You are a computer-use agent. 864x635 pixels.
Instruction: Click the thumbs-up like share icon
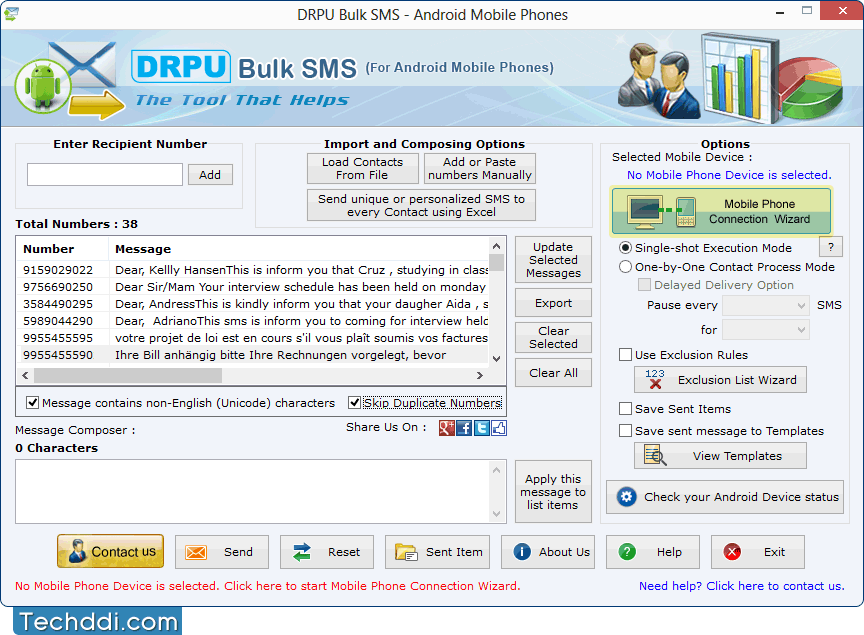point(499,428)
